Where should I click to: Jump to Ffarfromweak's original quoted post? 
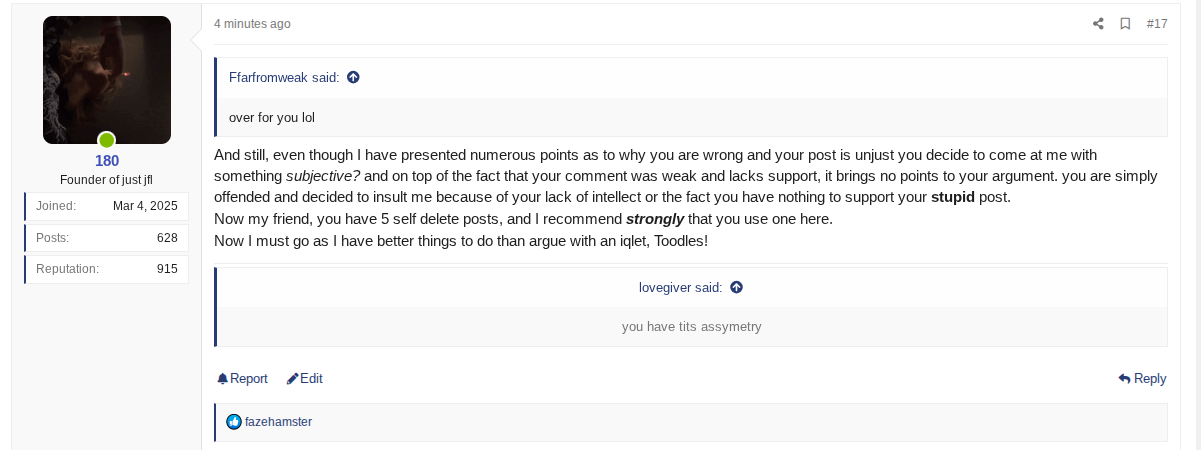[353, 77]
